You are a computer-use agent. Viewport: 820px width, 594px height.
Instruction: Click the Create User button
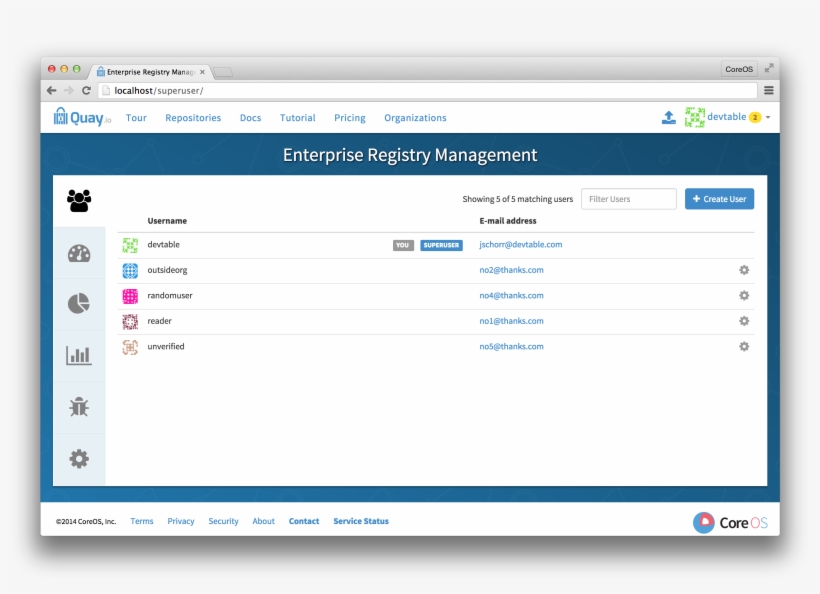coord(719,199)
